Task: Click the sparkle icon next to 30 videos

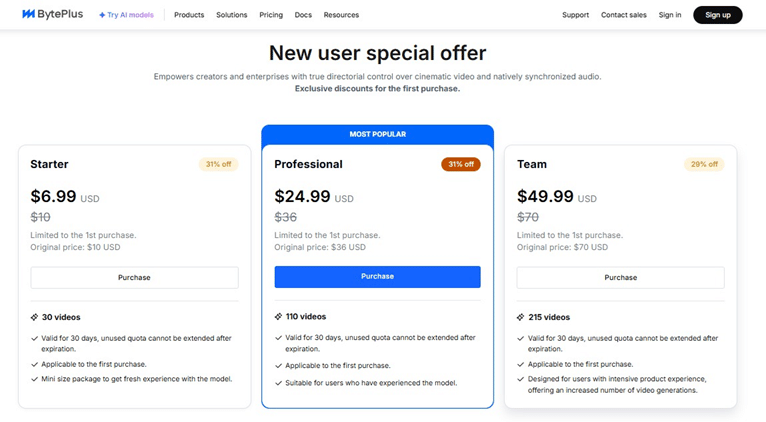Action: (35, 317)
